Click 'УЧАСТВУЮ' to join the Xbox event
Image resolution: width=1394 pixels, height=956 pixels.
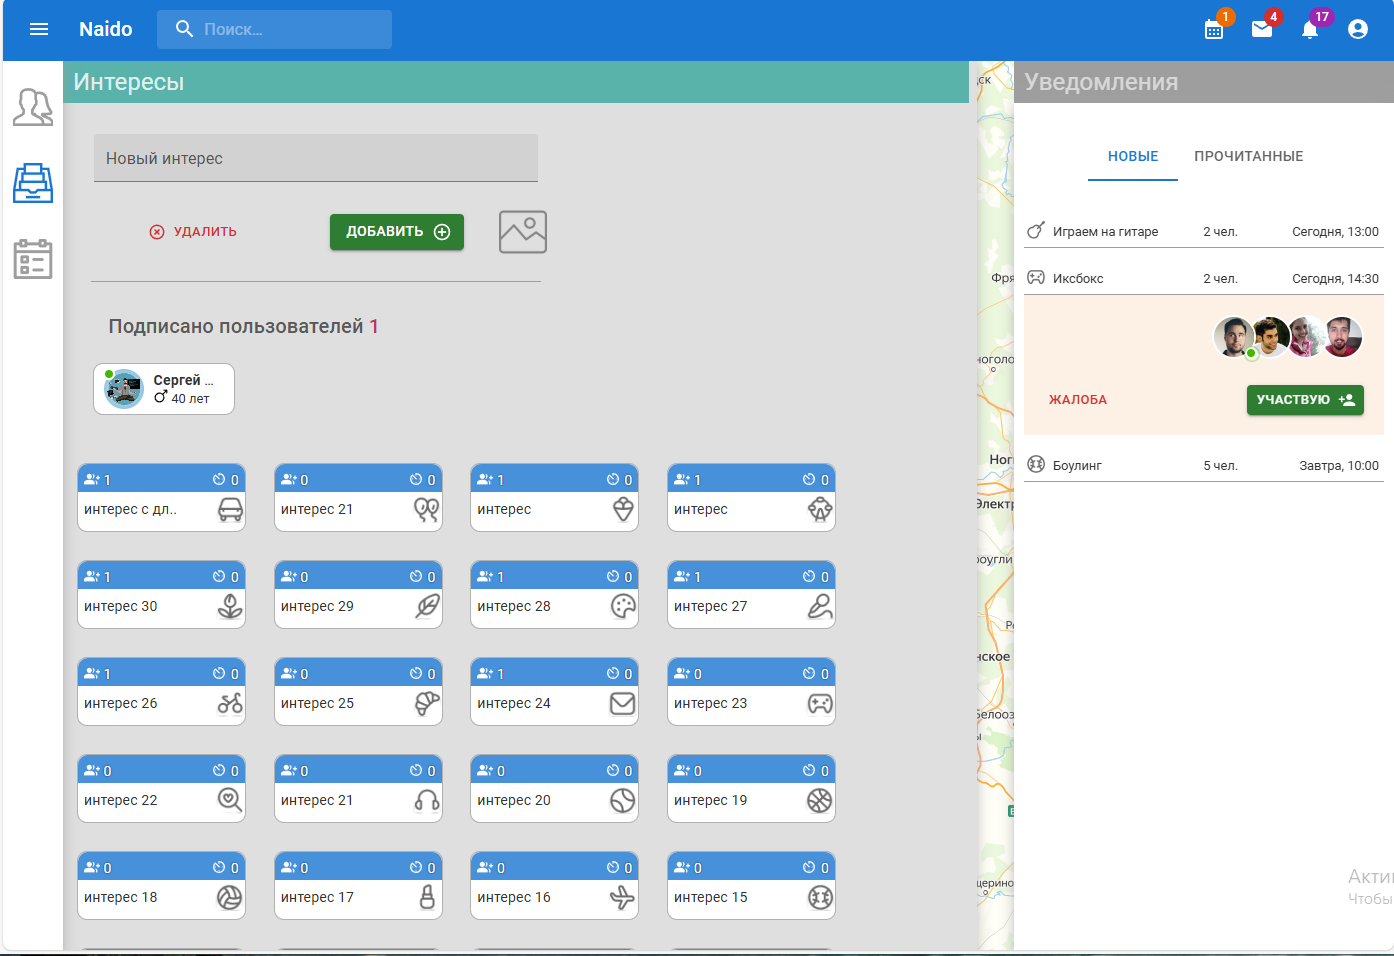[x=1305, y=400]
